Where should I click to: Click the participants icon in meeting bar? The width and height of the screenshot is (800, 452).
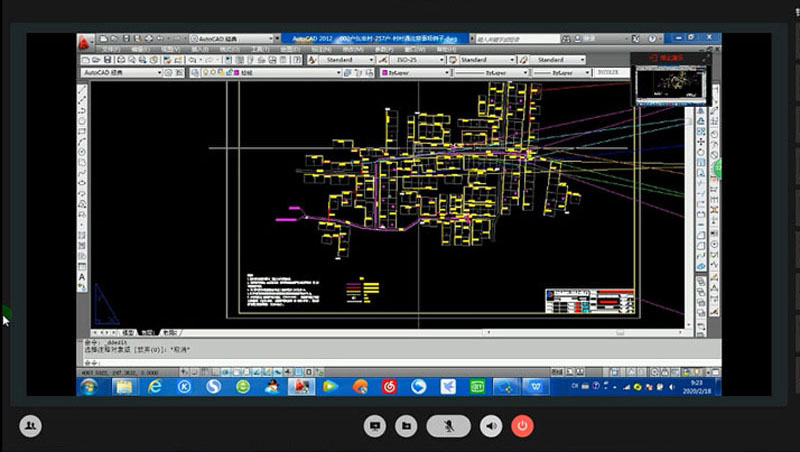[30, 426]
